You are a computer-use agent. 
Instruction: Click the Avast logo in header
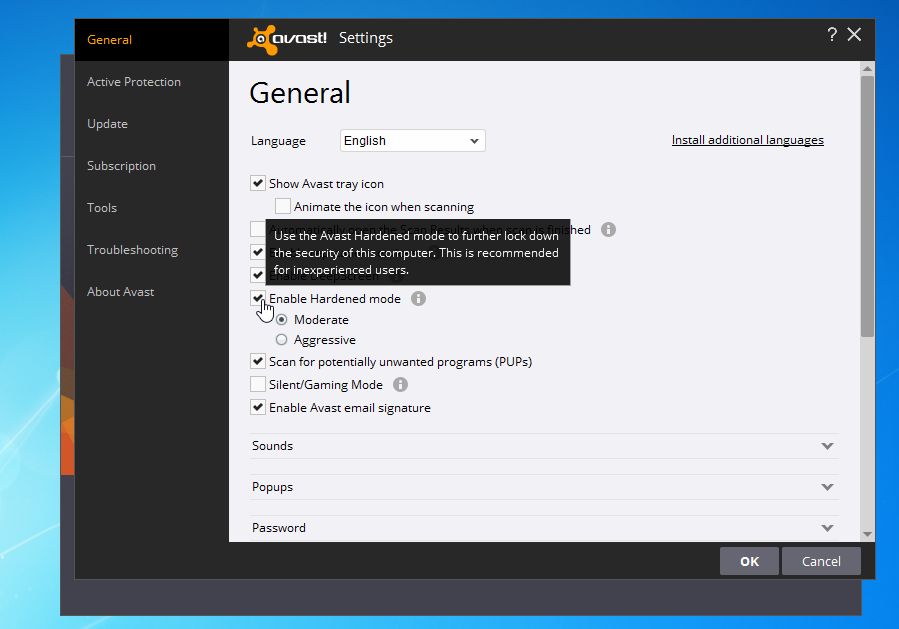[287, 40]
